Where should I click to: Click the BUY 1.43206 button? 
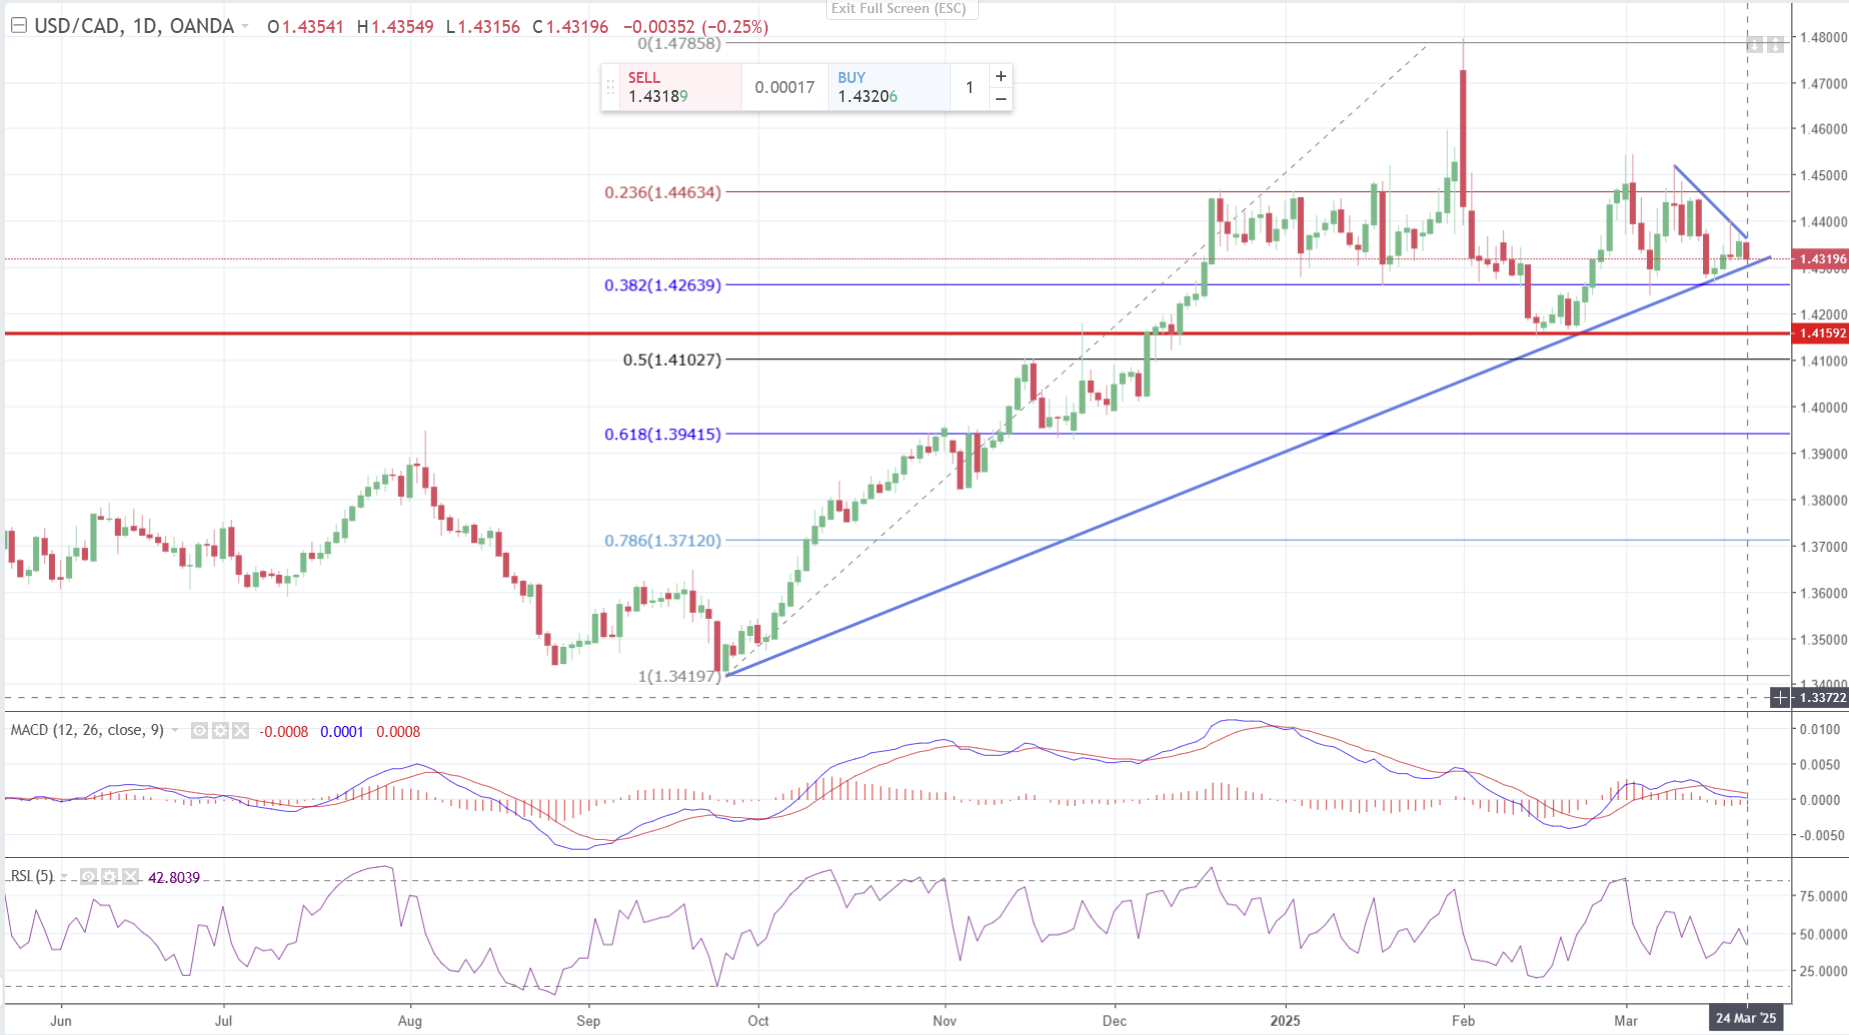tap(888, 88)
